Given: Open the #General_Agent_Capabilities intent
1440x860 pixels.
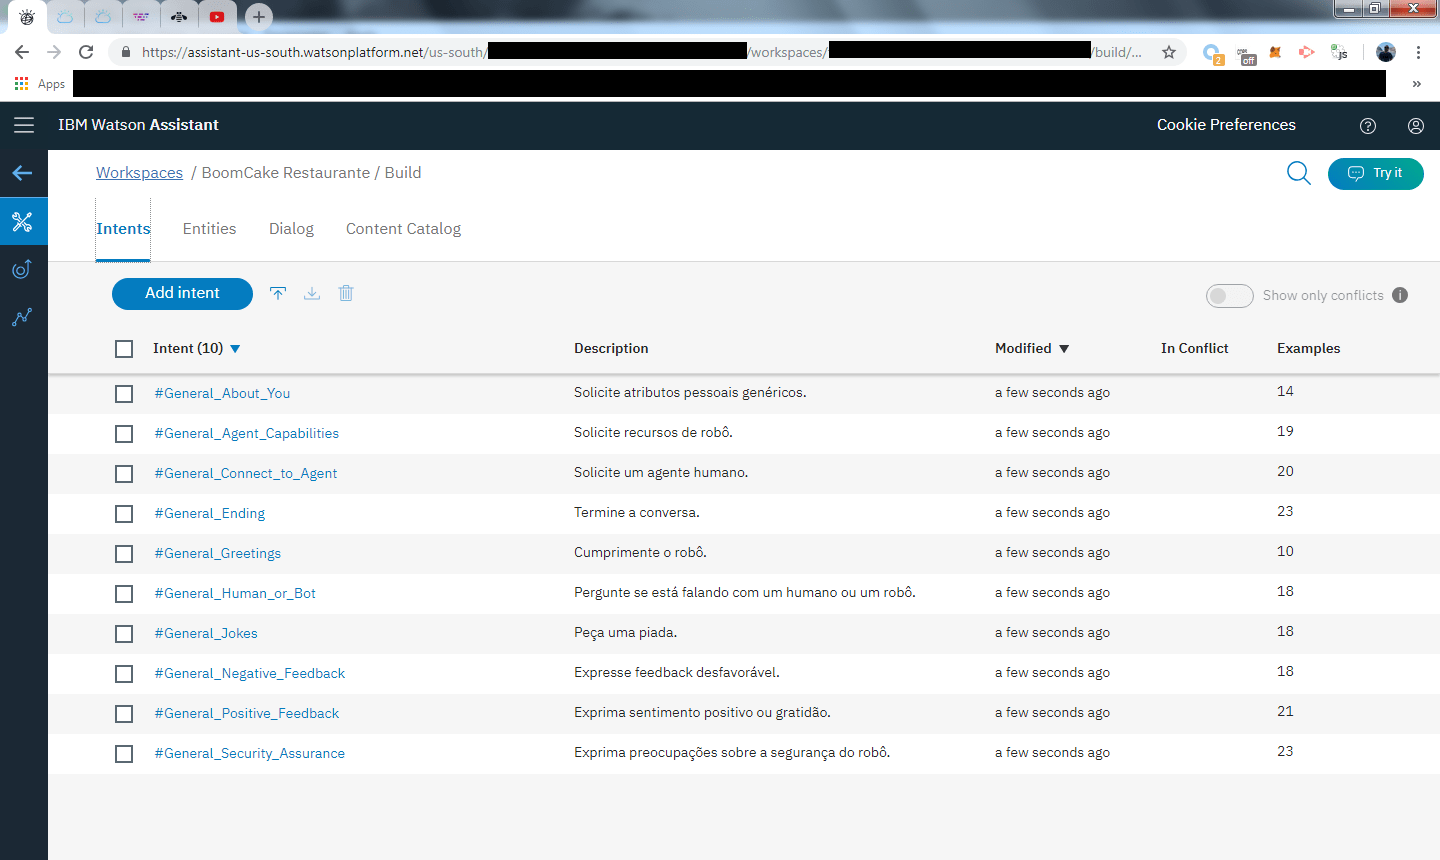Looking at the screenshot, I should pyautogui.click(x=247, y=433).
